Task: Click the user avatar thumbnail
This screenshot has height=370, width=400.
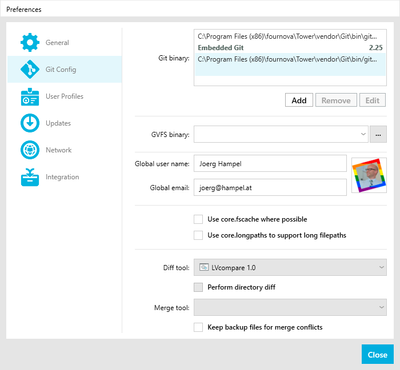Action: [369, 175]
